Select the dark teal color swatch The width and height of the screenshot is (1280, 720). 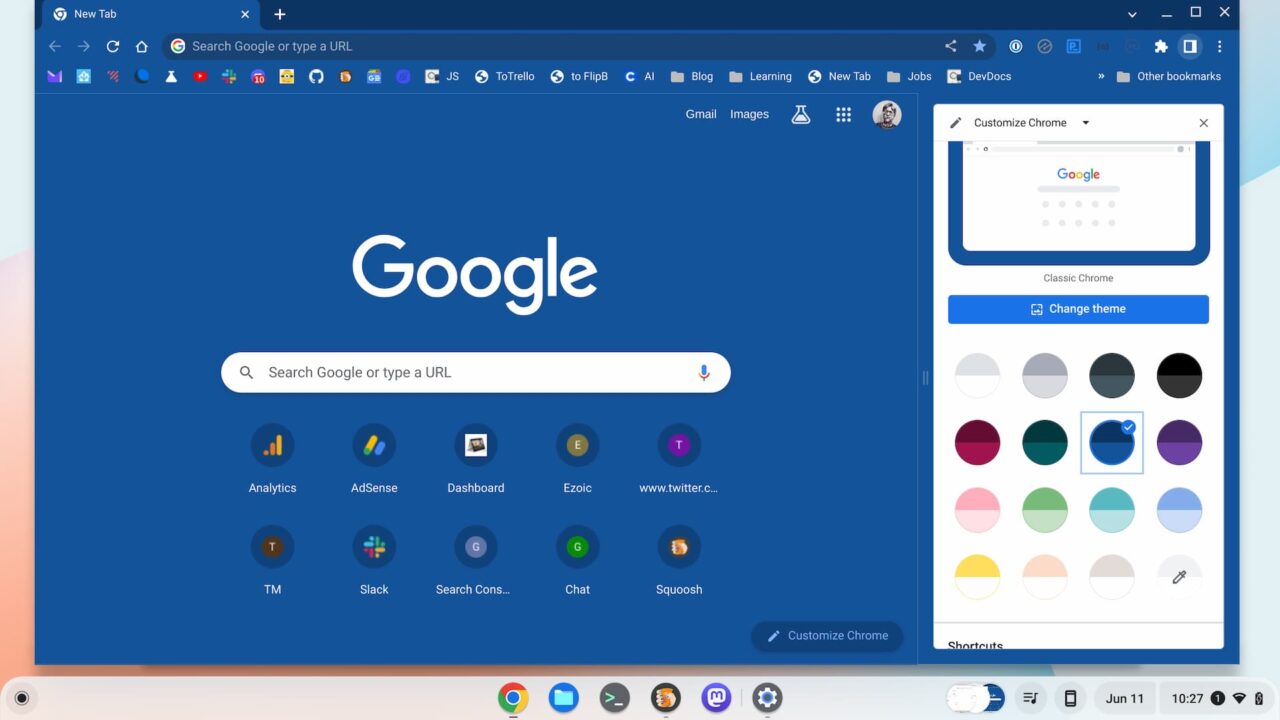pyautogui.click(x=1045, y=442)
